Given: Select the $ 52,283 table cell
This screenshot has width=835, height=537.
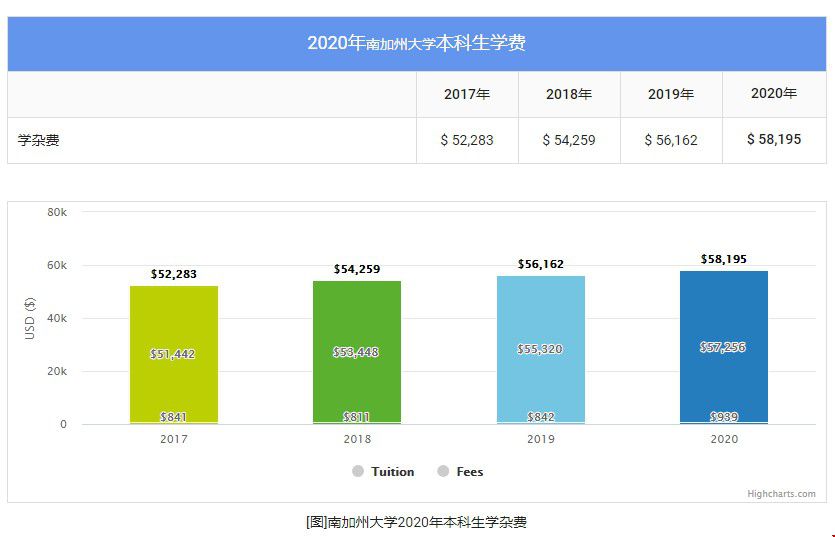Looking at the screenshot, I should [467, 140].
